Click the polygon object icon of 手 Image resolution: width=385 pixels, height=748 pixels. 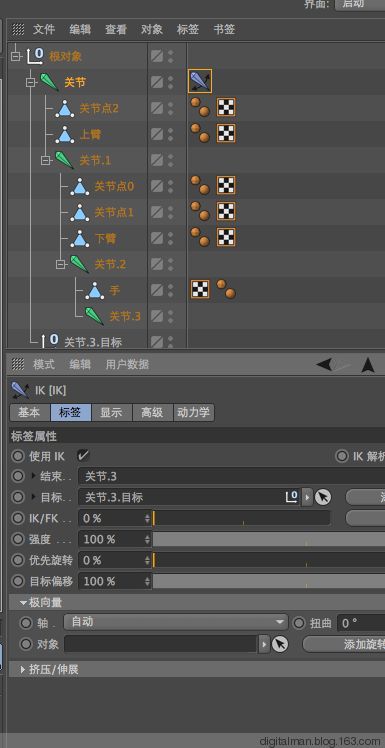point(94,290)
